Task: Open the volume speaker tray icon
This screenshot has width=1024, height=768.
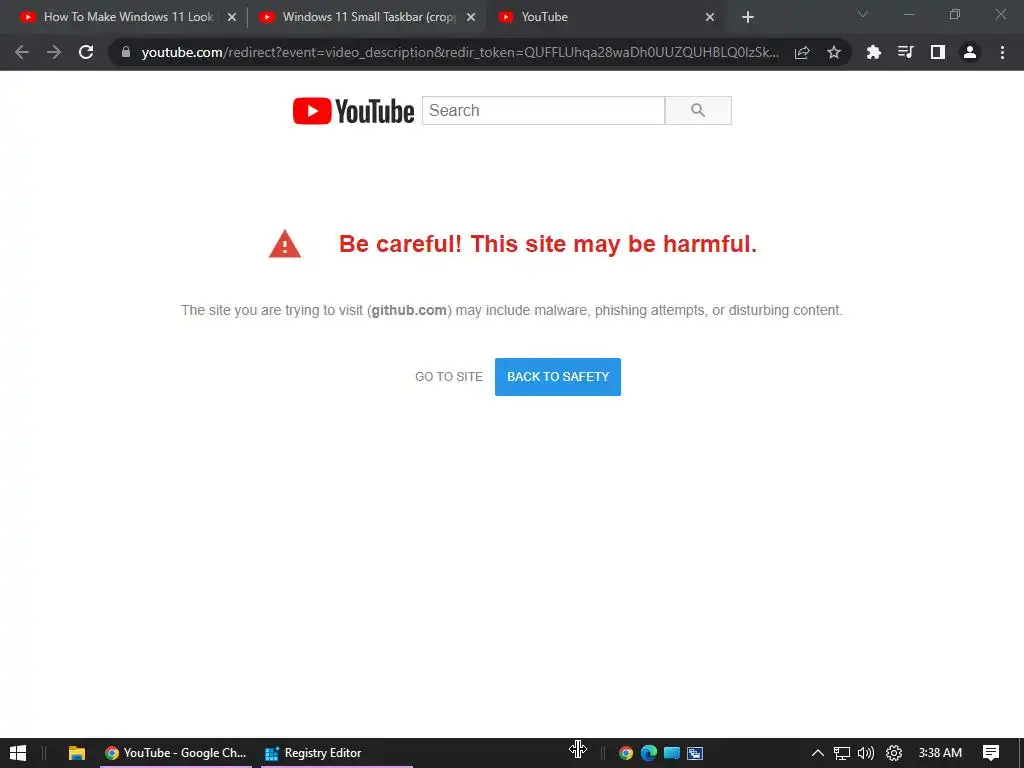Action: (x=866, y=753)
